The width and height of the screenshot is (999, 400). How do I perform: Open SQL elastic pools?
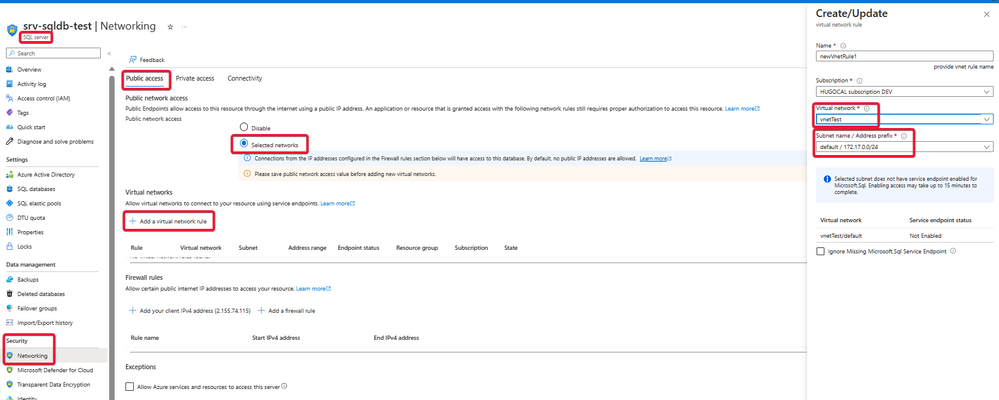click(39, 203)
